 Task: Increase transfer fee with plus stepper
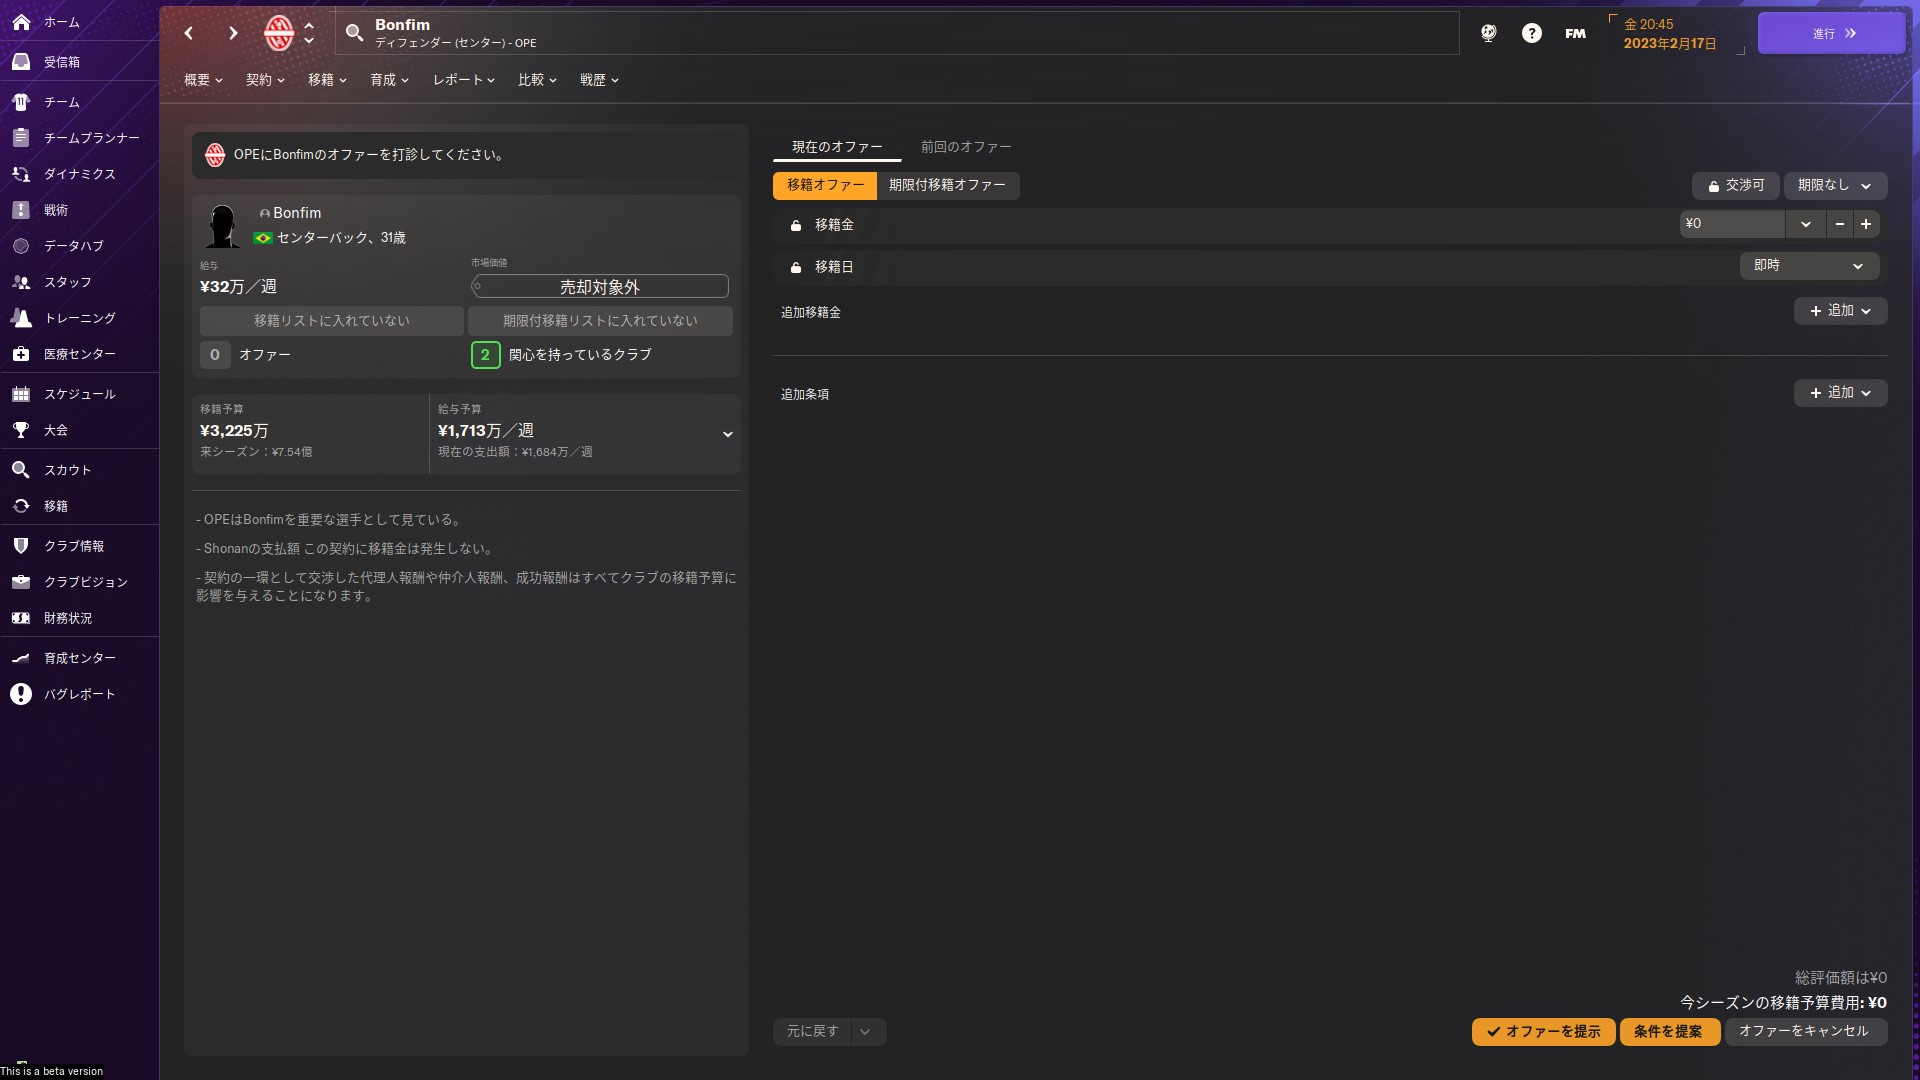tap(1866, 224)
